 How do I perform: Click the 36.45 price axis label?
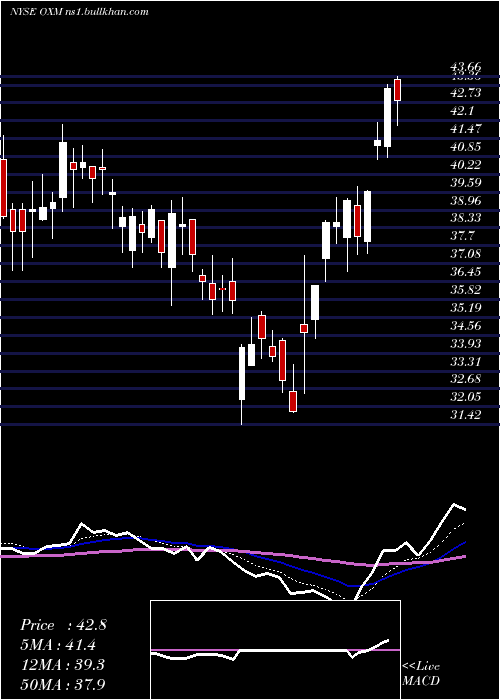click(466, 271)
